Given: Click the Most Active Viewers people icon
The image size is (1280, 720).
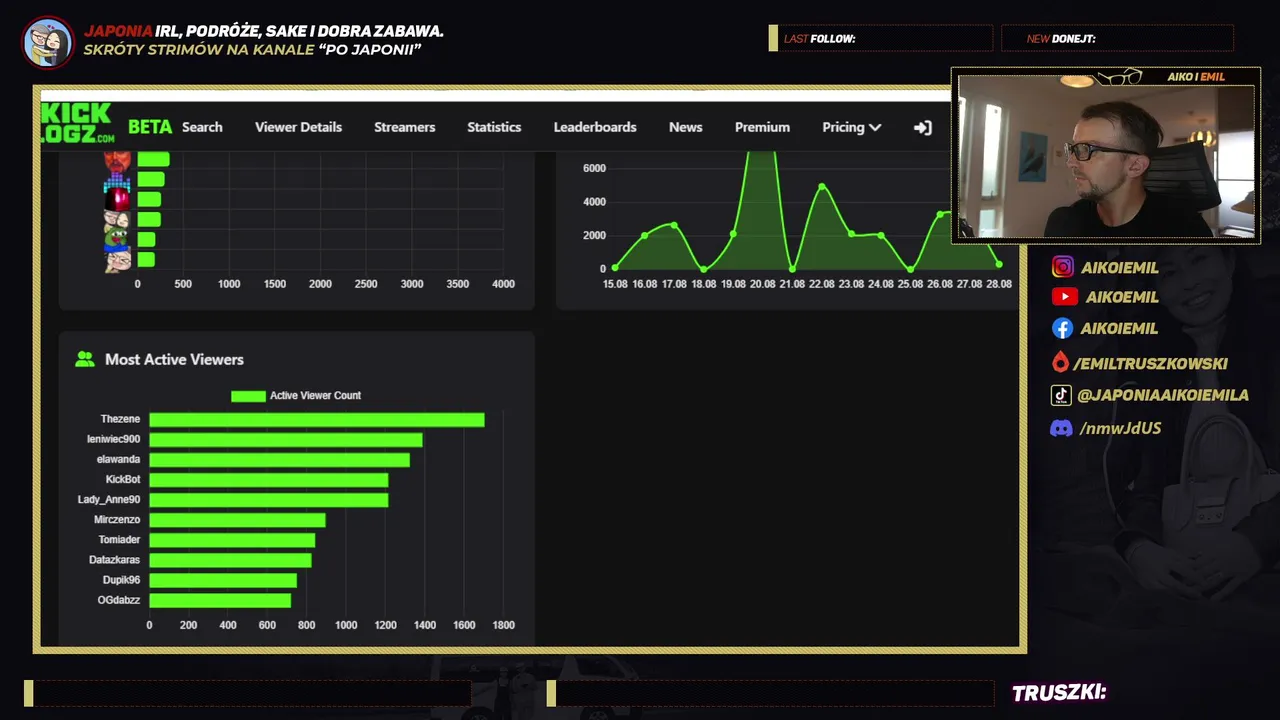Looking at the screenshot, I should point(85,359).
